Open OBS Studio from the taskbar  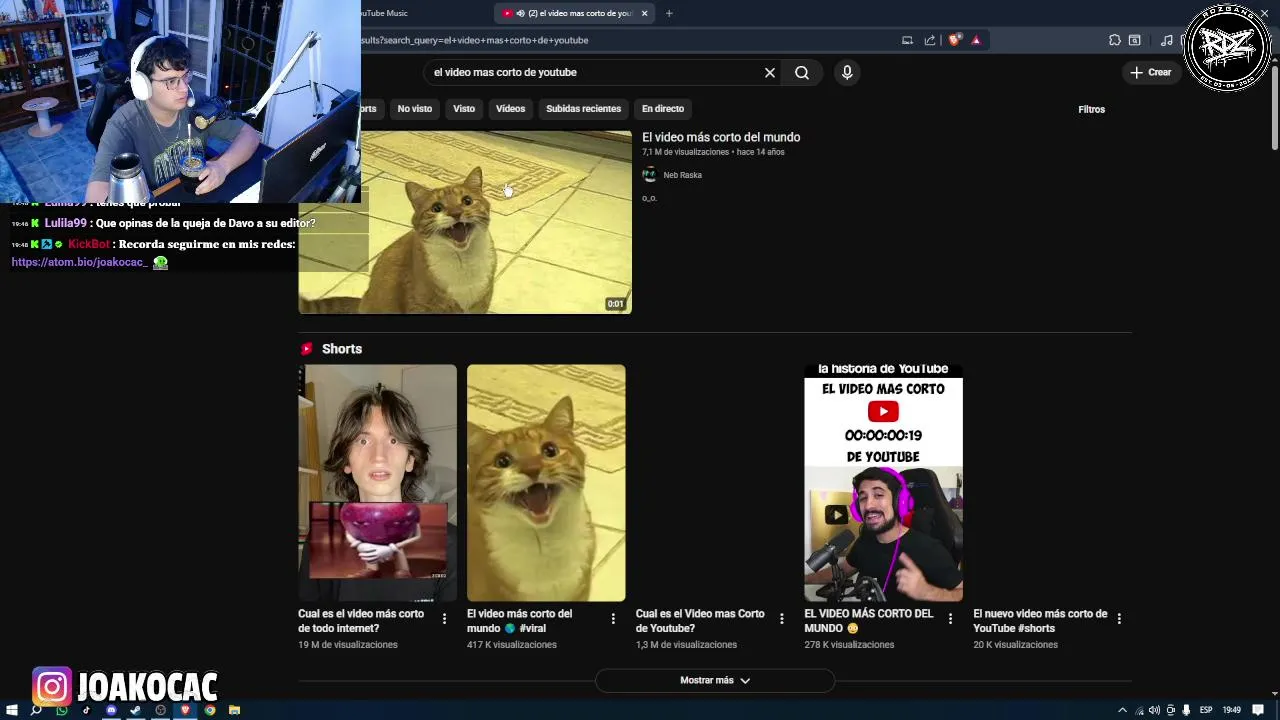pyautogui.click(x=160, y=710)
